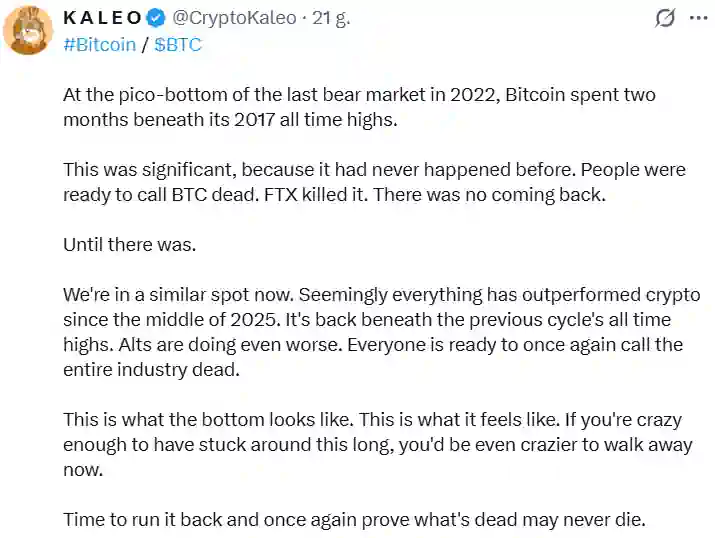Open KALEO's profile avatar picture

(x=28, y=31)
